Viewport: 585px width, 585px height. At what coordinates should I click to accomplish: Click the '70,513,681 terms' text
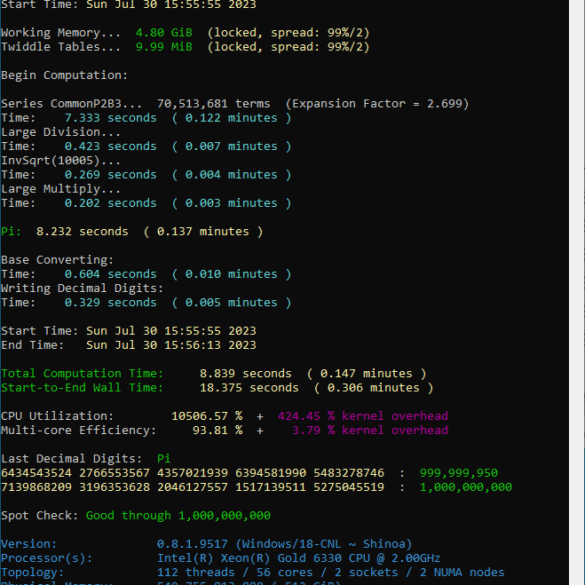[x=213, y=104]
